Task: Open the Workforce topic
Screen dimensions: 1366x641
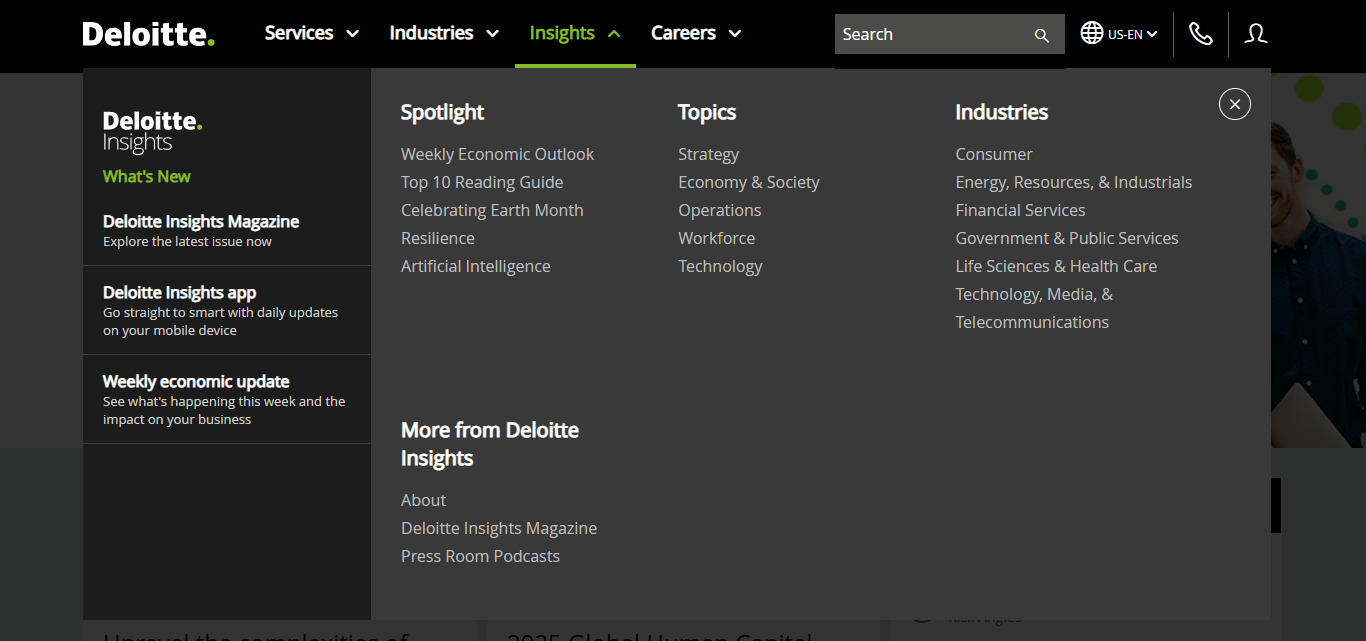Action: (717, 238)
